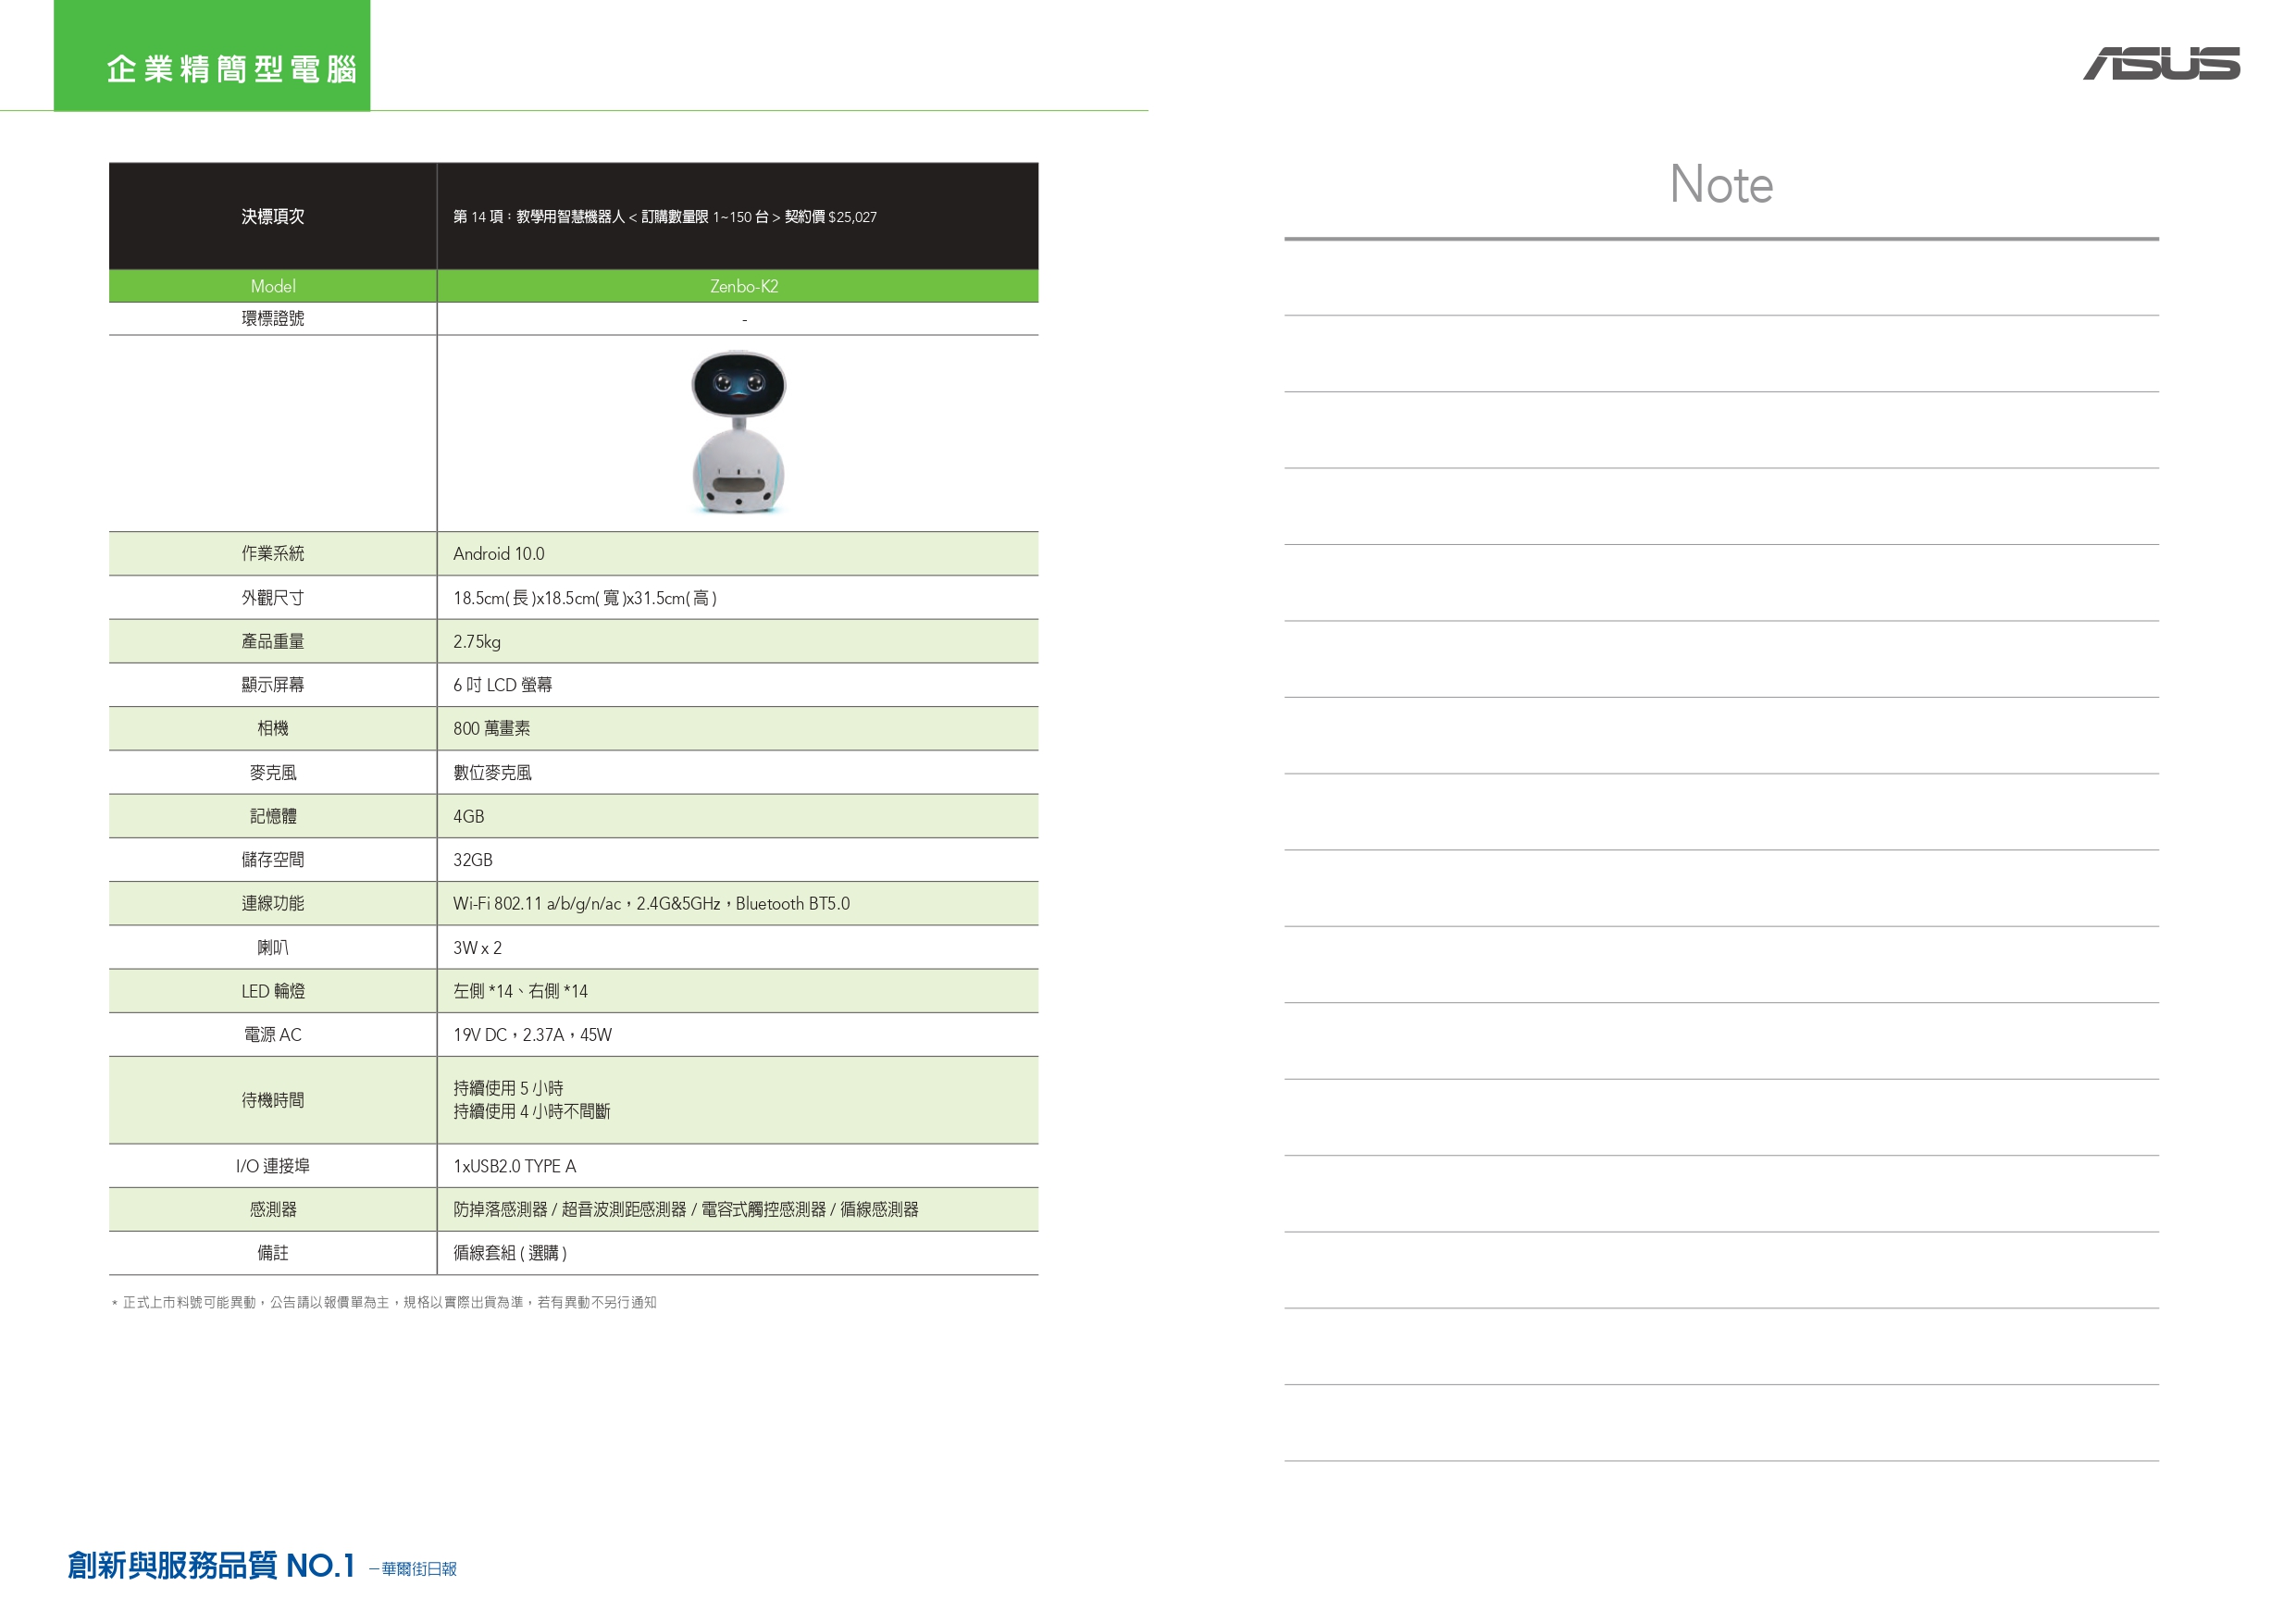Click the '電源 AC' label
This screenshot has width=2296, height=1623.
point(273,1035)
